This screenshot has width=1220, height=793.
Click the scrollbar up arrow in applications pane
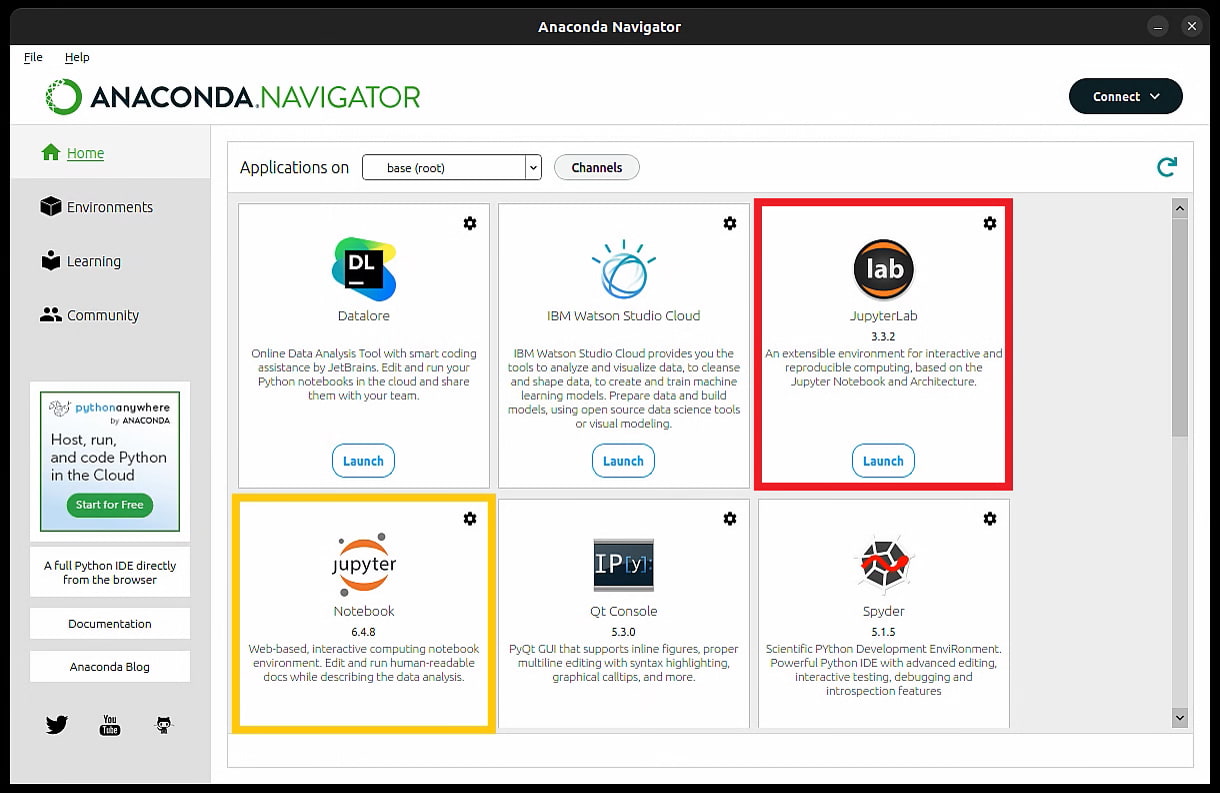click(x=1180, y=209)
